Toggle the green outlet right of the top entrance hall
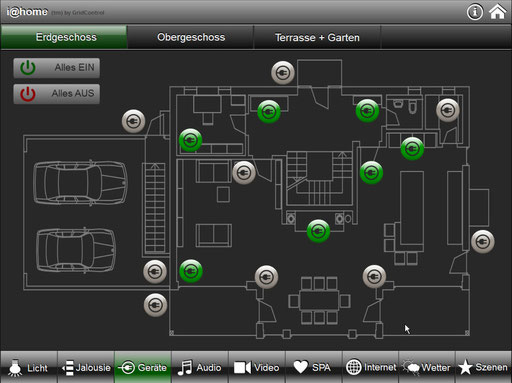Viewport: 512px width, 383px height. pos(367,111)
